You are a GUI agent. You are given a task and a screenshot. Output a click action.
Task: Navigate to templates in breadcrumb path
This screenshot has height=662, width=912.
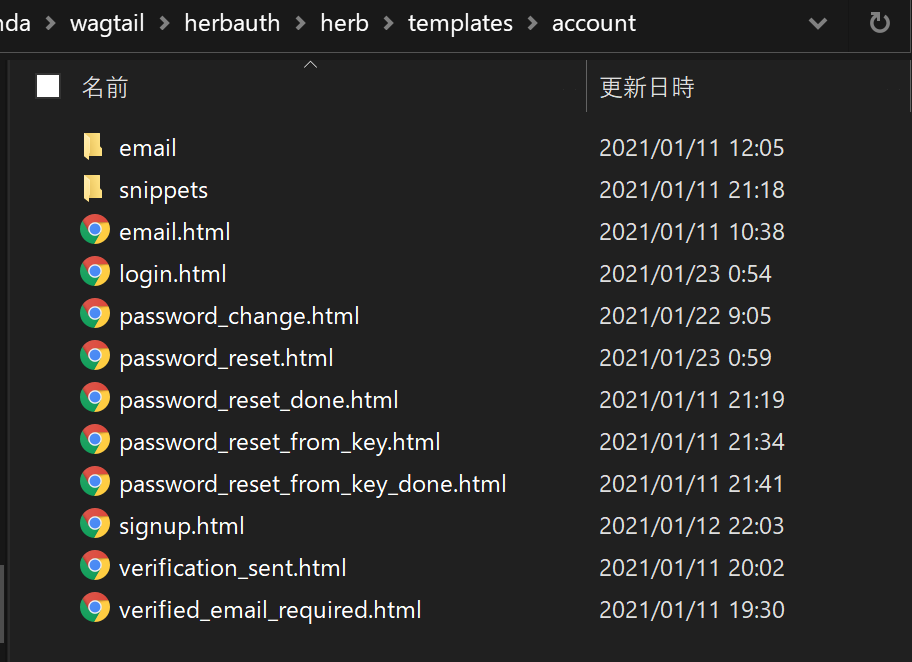point(460,23)
